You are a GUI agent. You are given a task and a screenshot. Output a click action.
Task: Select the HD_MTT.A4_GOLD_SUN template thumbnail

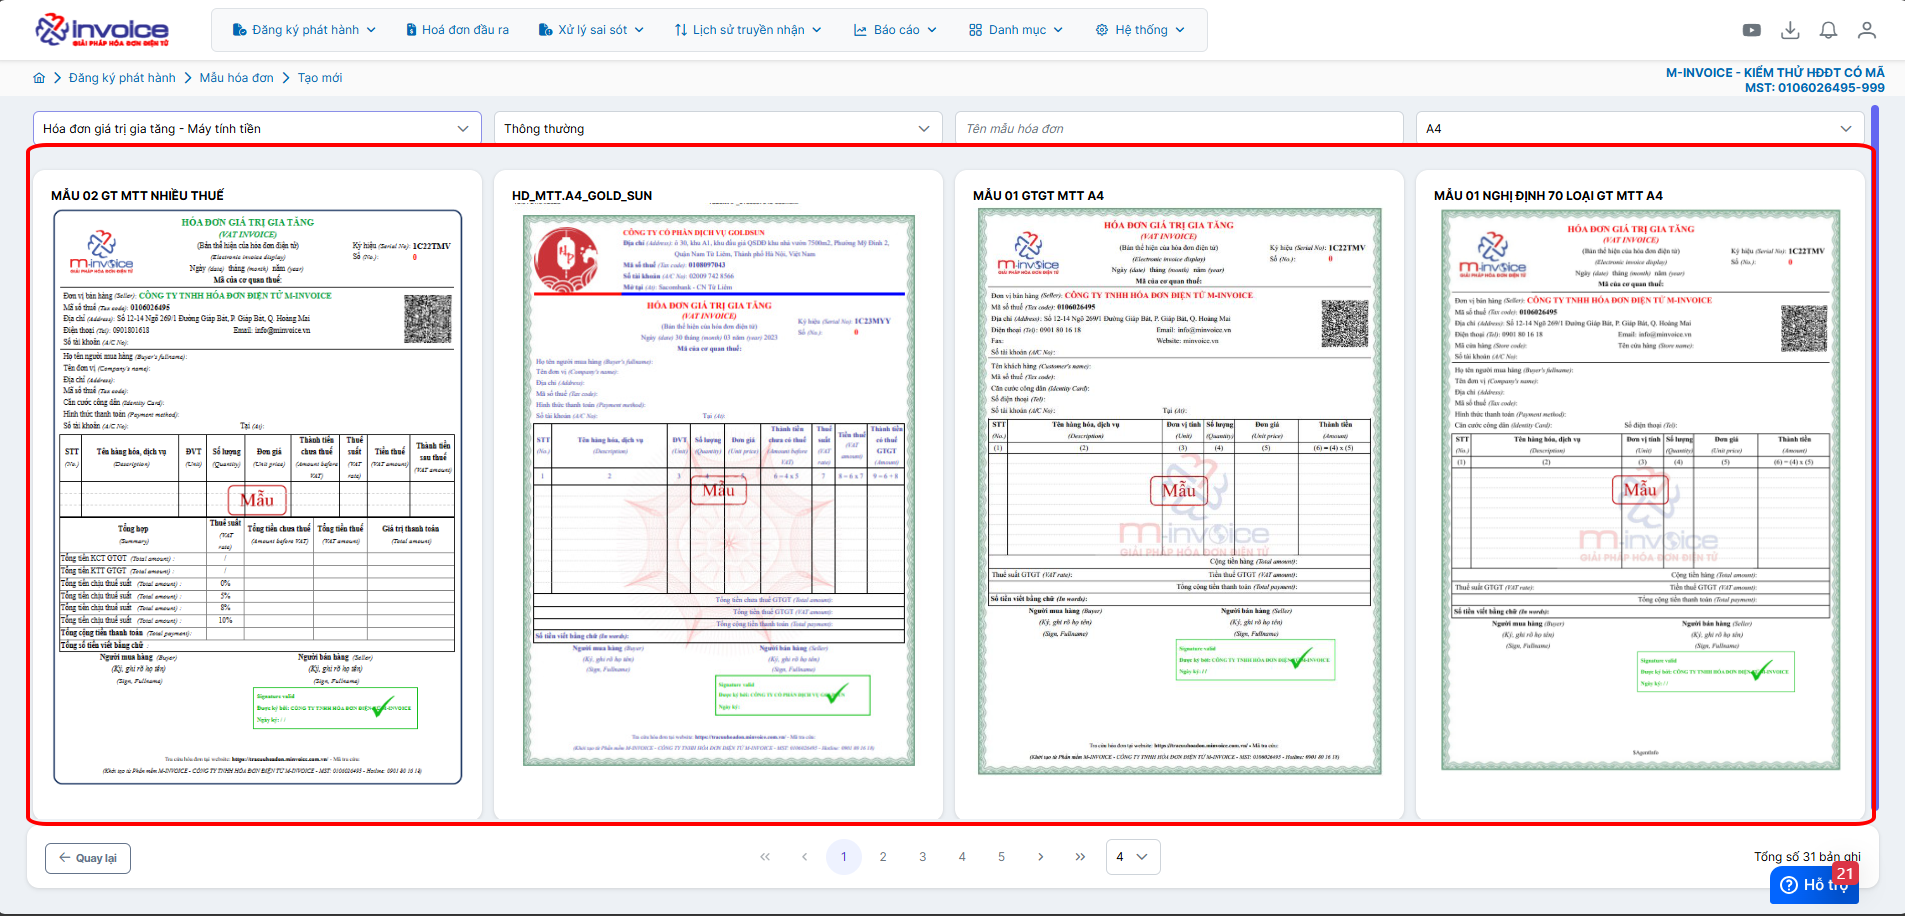point(718,490)
